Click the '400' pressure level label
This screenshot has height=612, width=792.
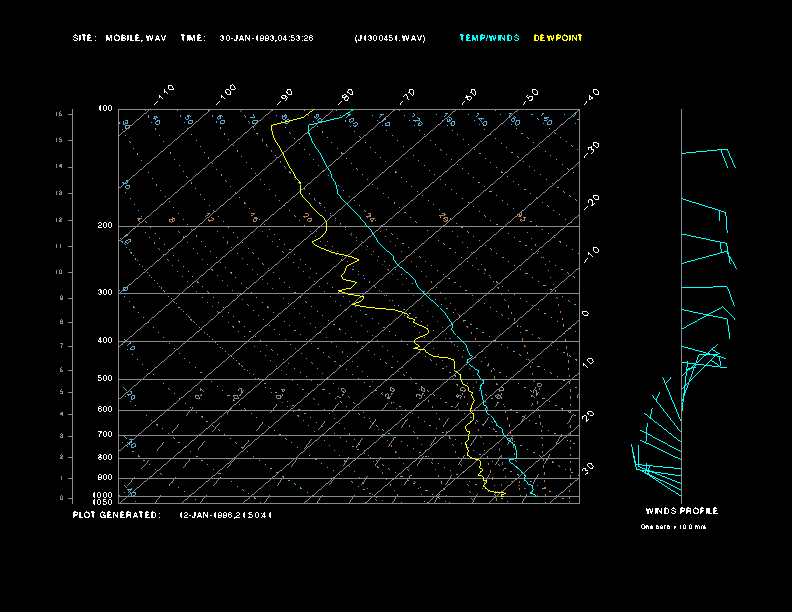click(105, 340)
